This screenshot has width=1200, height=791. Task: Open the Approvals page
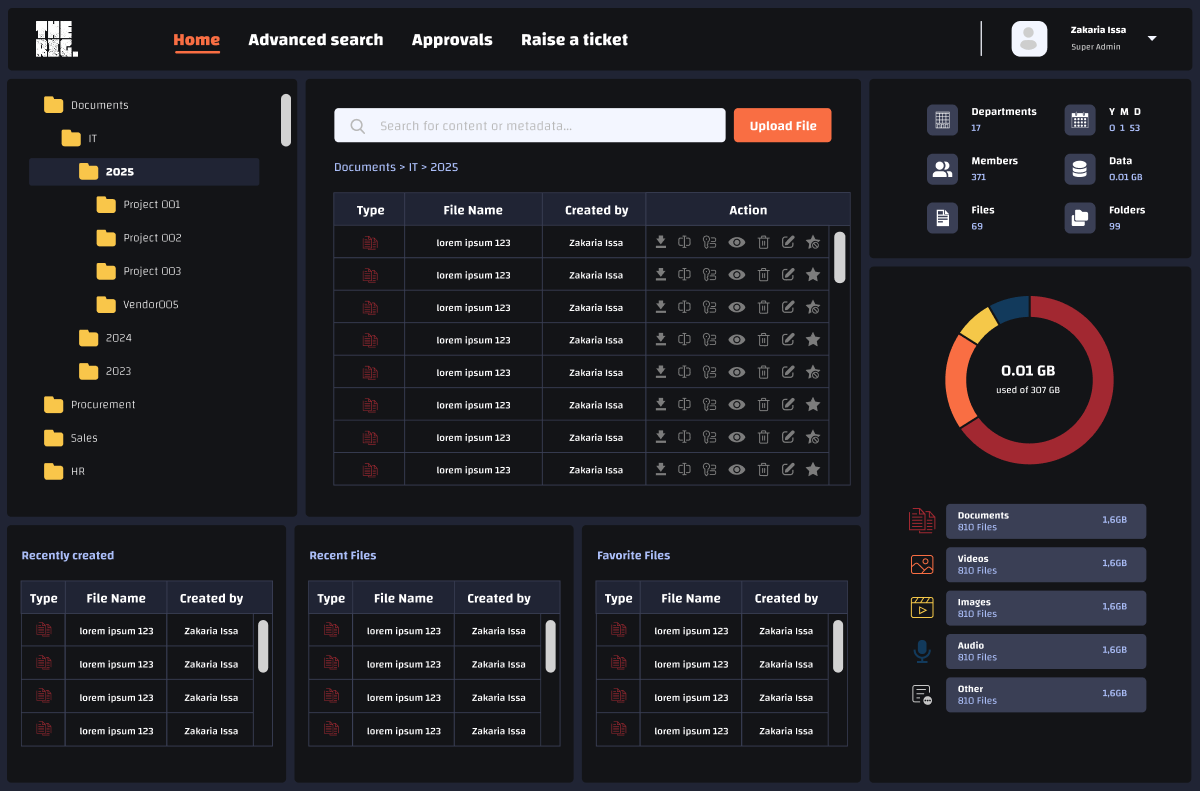pyautogui.click(x=452, y=40)
